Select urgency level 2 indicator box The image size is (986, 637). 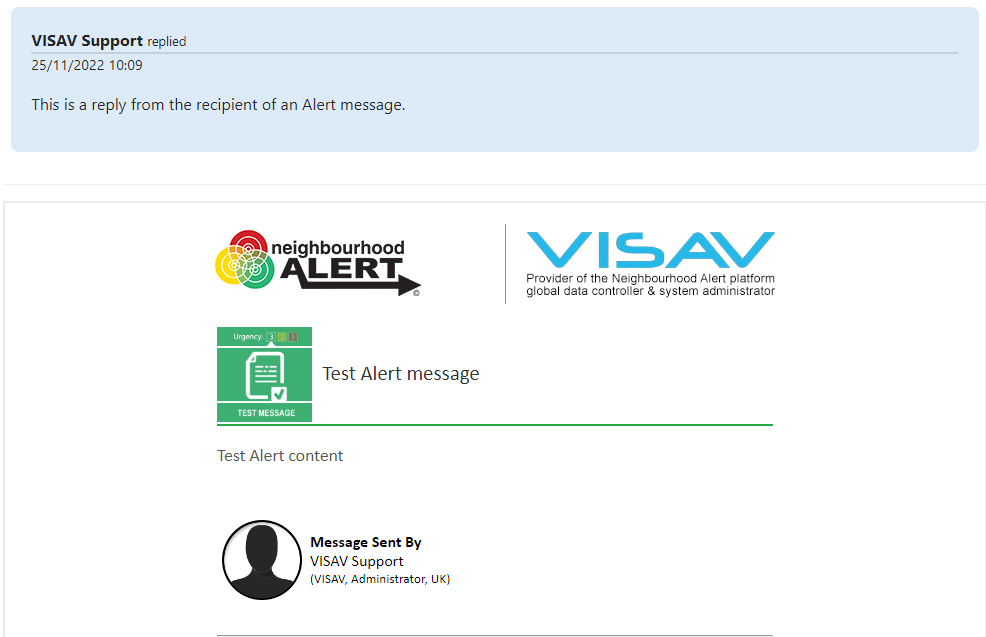pos(282,337)
